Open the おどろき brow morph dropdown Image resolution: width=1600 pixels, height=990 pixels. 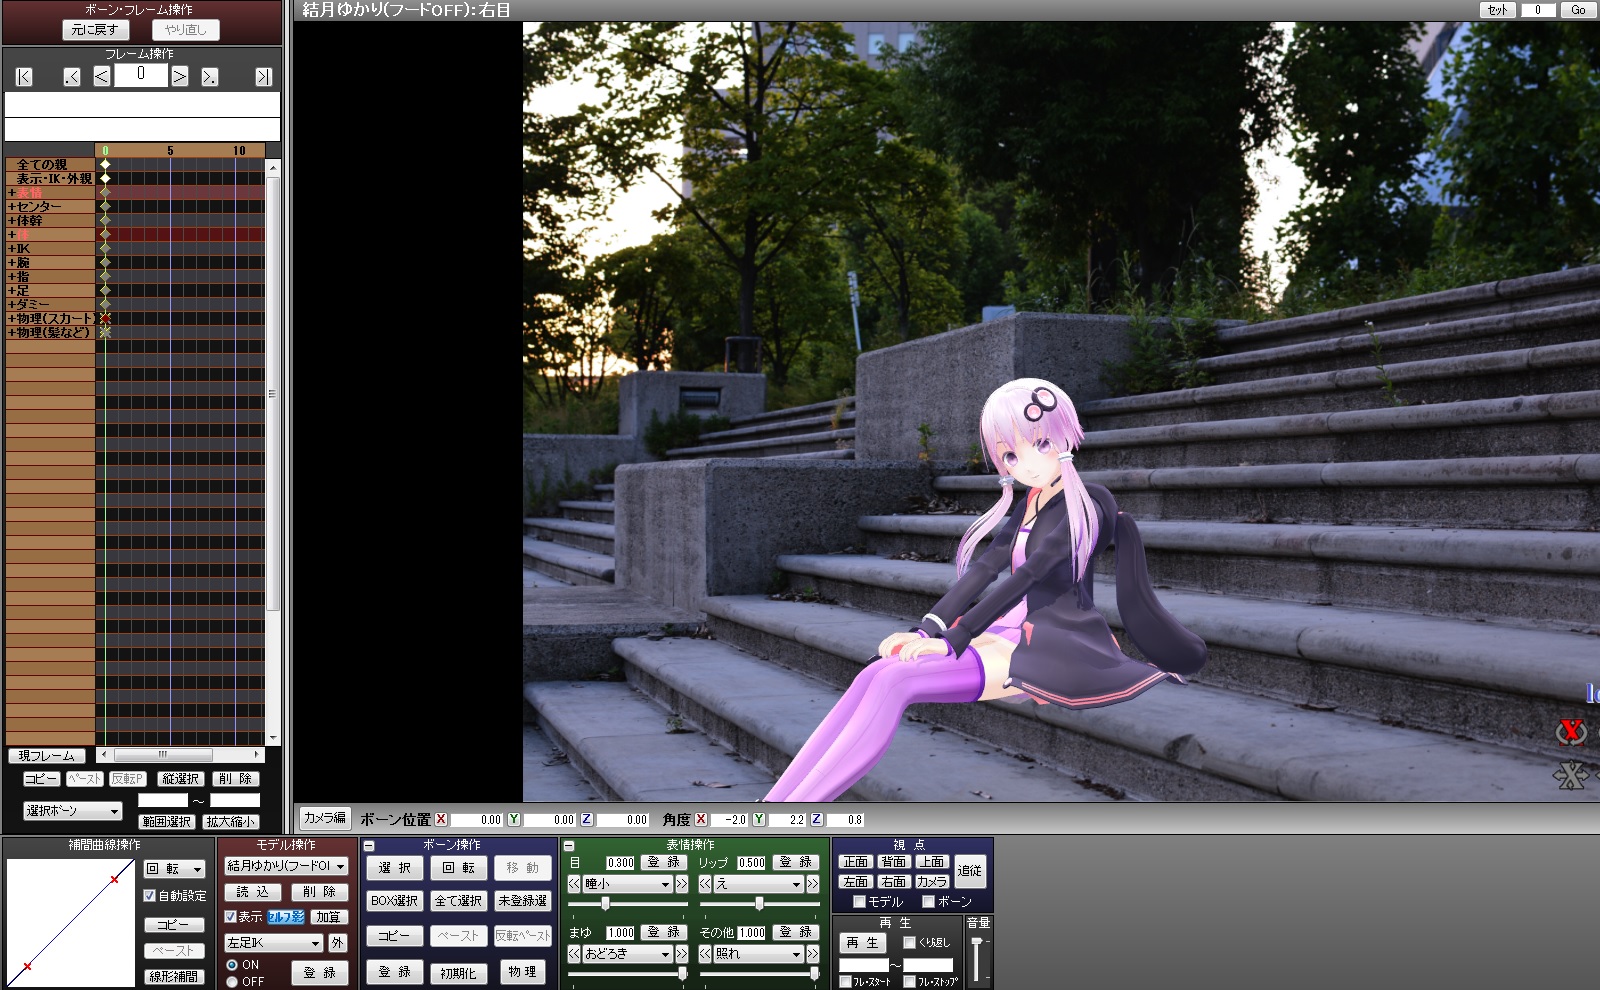coord(627,954)
